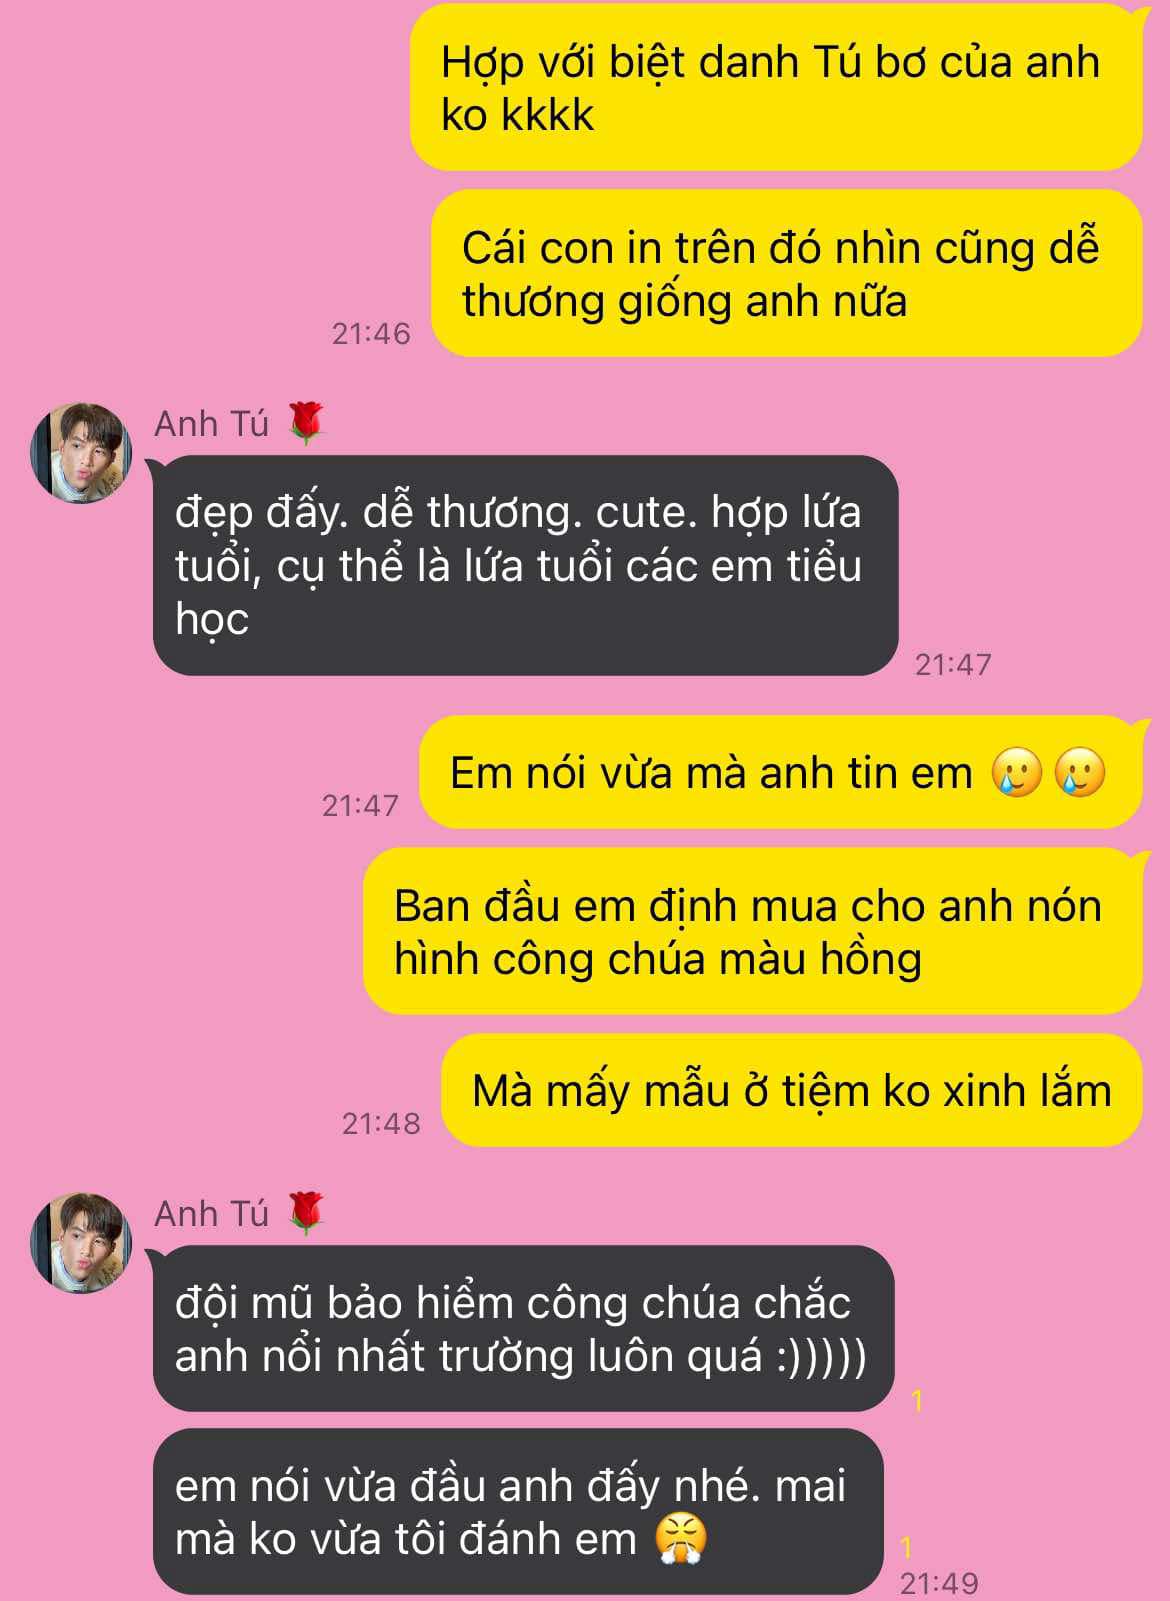Select the dark bubble starting 'đẹp đấy. dễ thương'
The height and width of the screenshot is (1601, 1170).
[525, 565]
